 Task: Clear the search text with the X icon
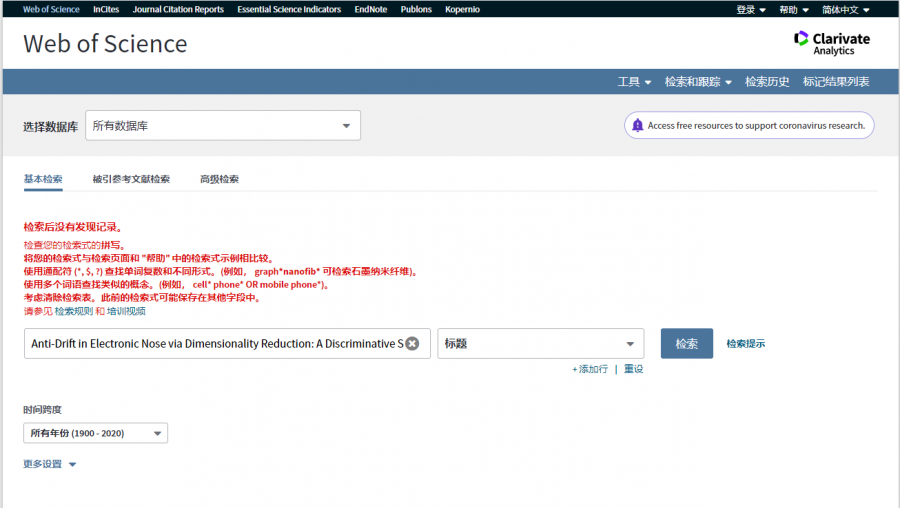[x=412, y=344]
